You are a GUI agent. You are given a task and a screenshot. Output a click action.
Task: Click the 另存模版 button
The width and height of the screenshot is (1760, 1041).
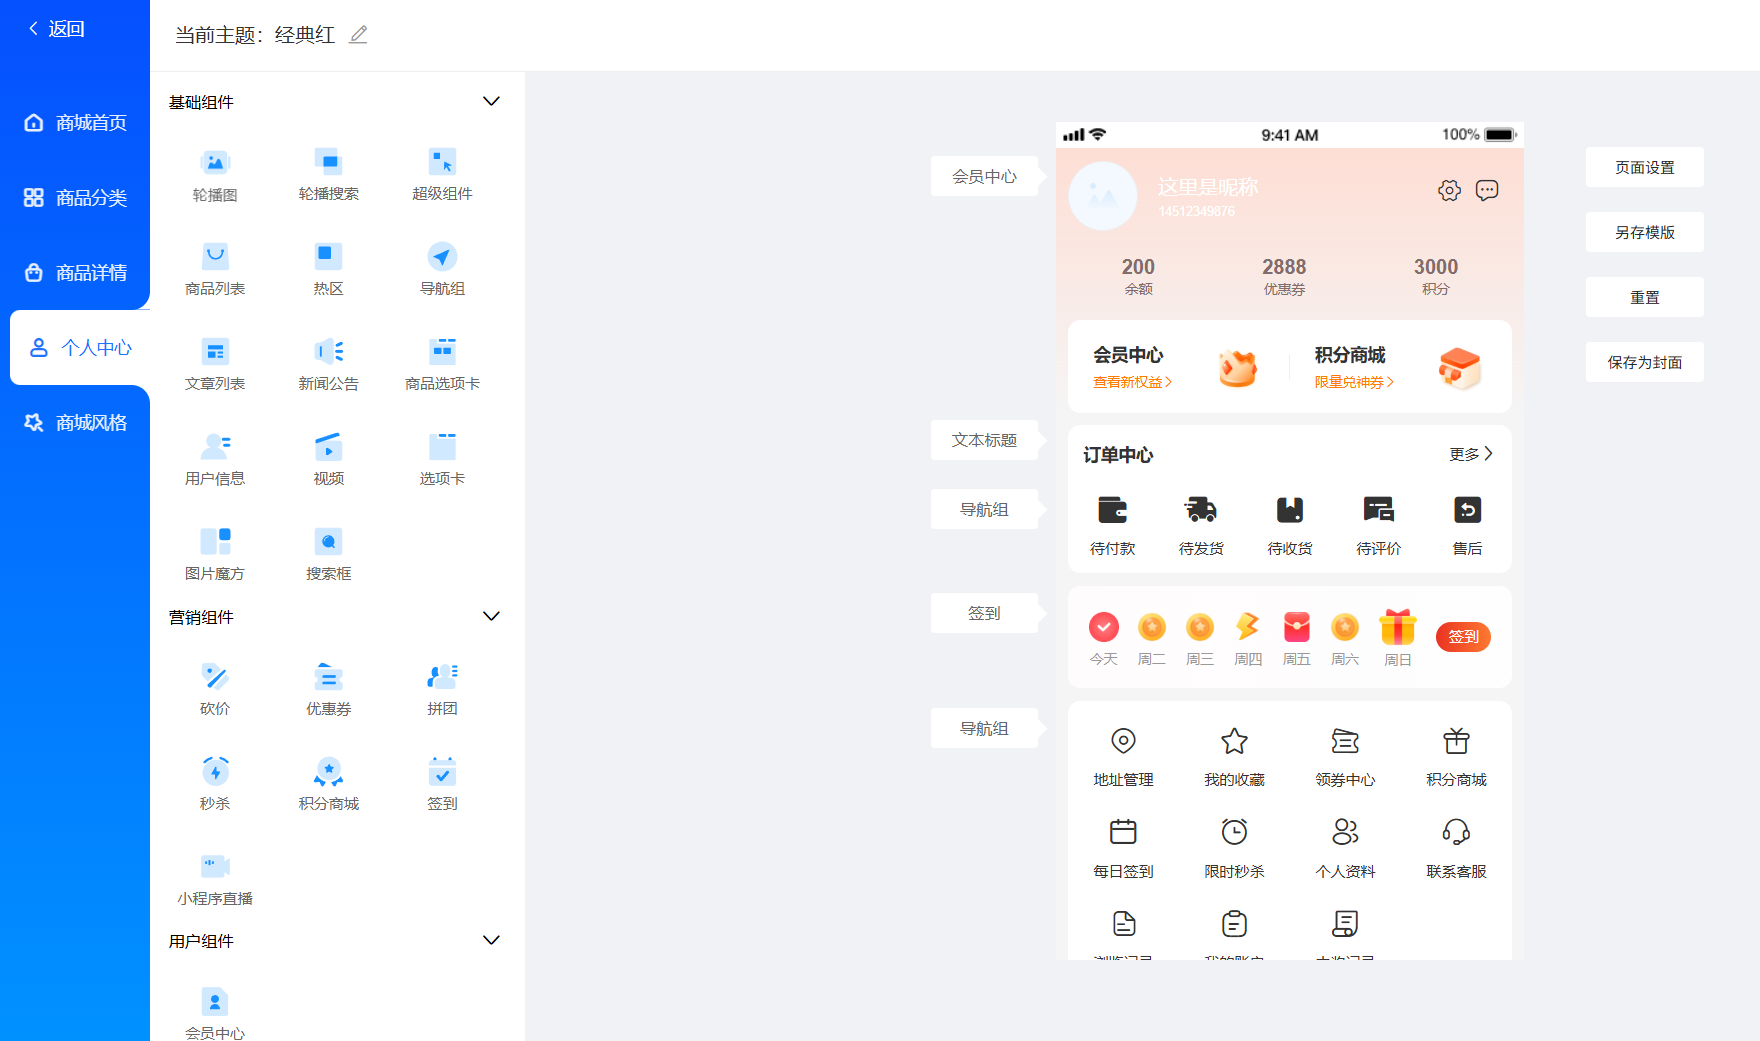click(x=1645, y=233)
